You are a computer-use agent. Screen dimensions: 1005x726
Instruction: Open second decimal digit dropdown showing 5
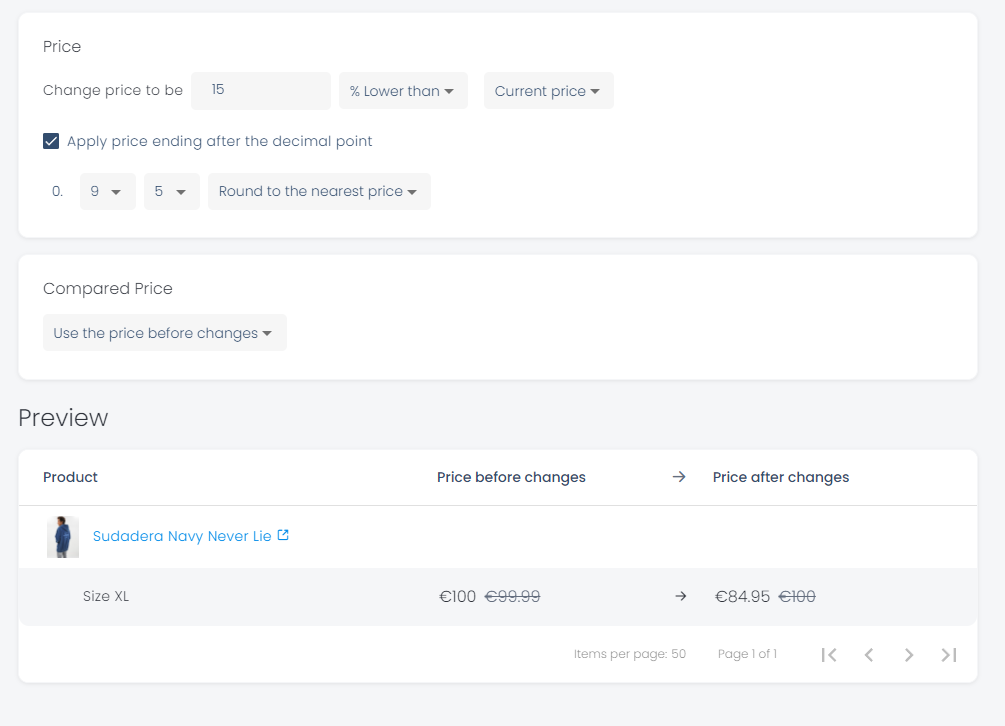click(x=171, y=192)
